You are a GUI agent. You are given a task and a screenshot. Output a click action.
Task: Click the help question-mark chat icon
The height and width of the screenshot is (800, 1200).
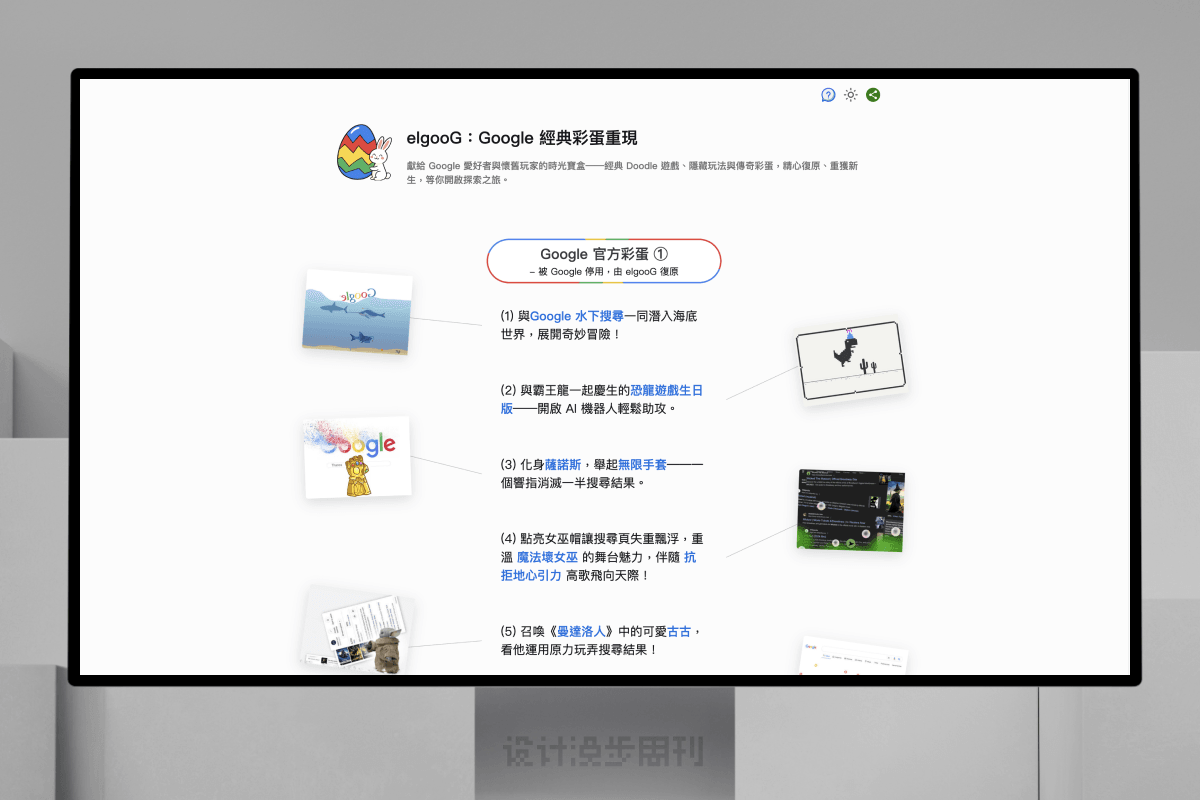[828, 95]
